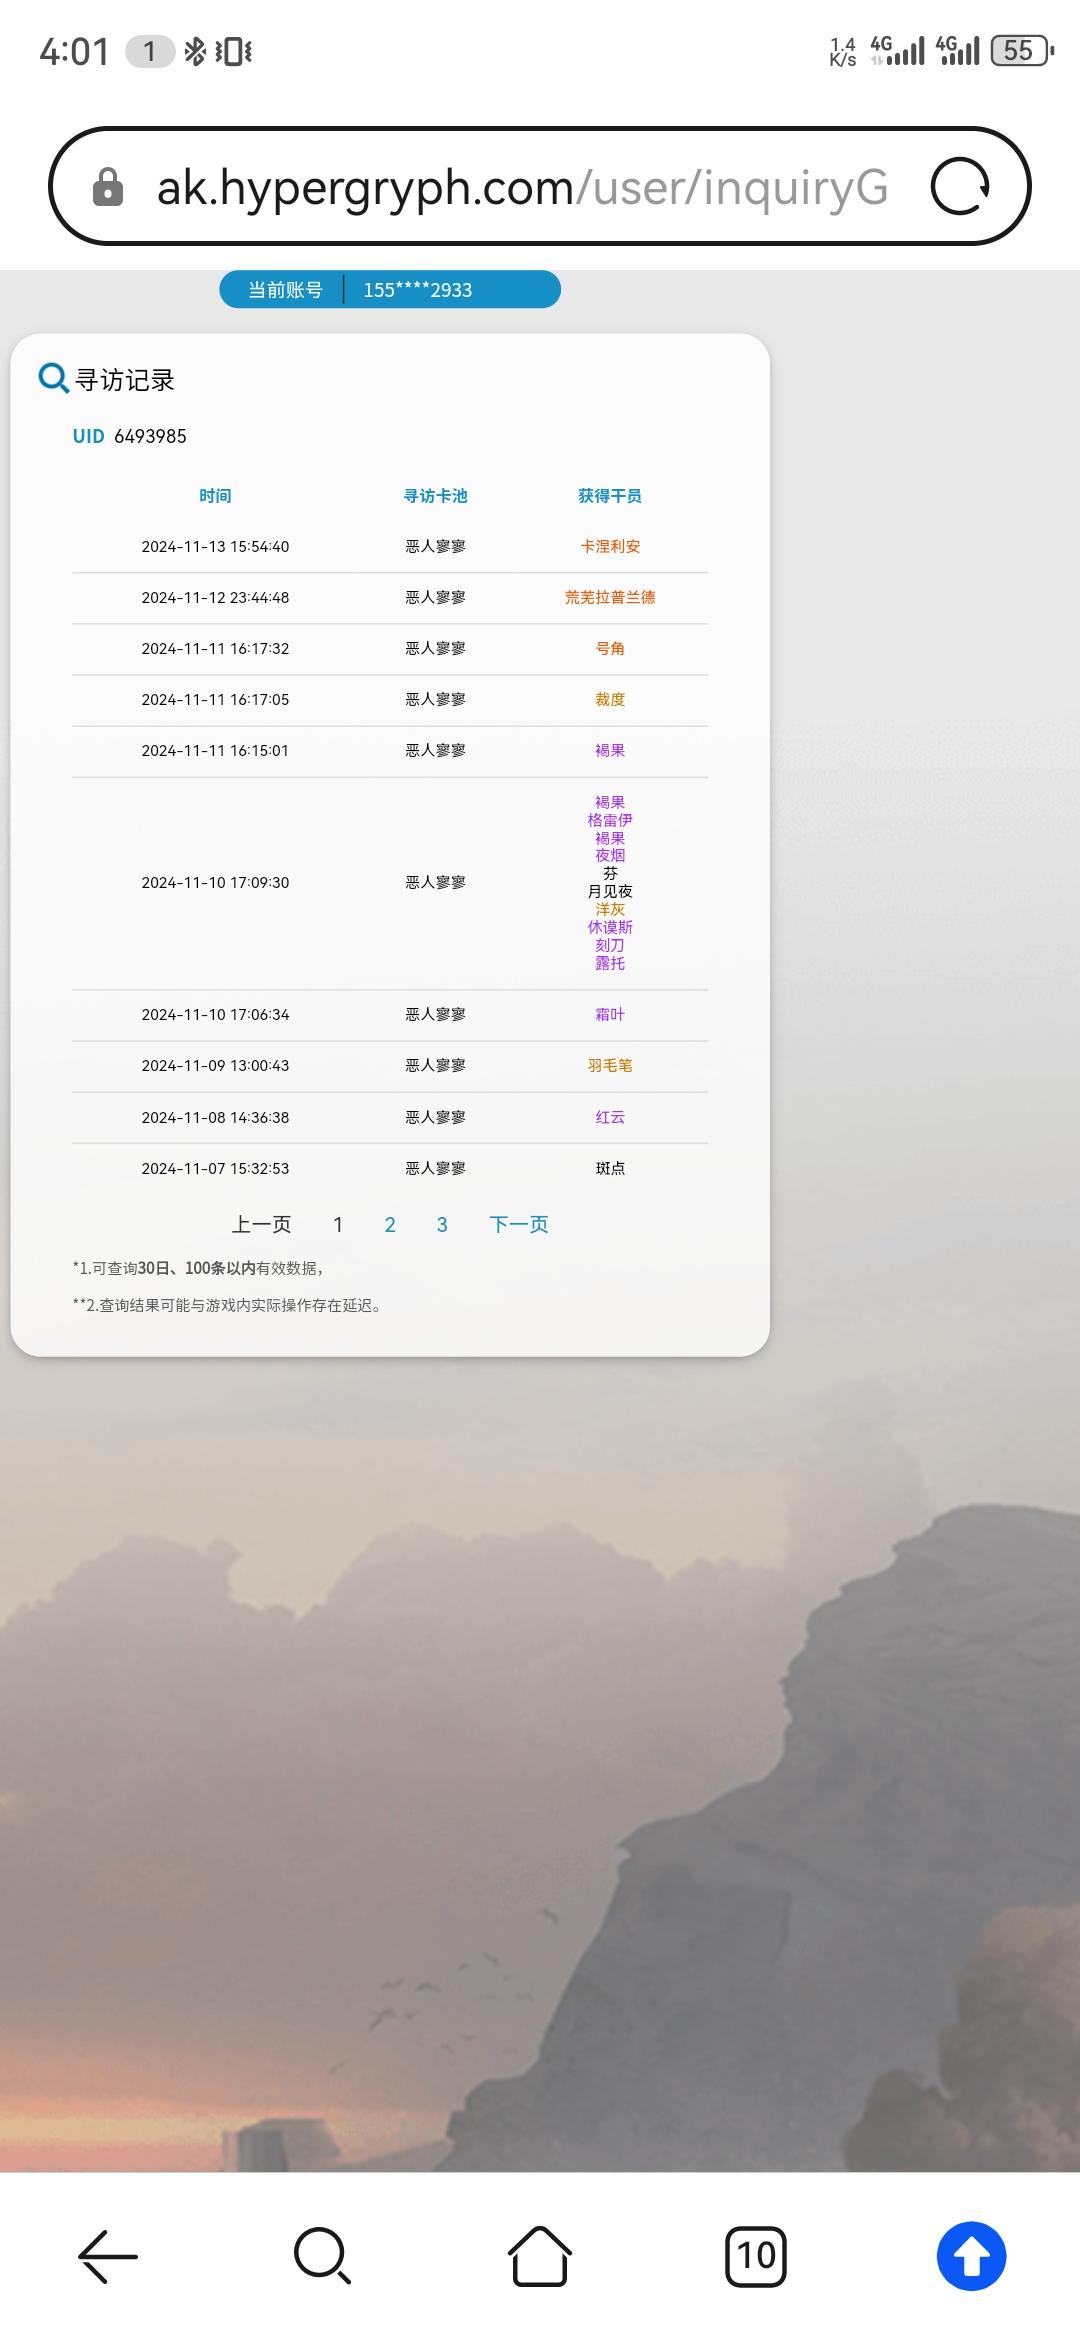Viewport: 1080px width, 2340px height.
Task: Tap the magnifier icon beside 寻访记录
Action: (x=53, y=378)
